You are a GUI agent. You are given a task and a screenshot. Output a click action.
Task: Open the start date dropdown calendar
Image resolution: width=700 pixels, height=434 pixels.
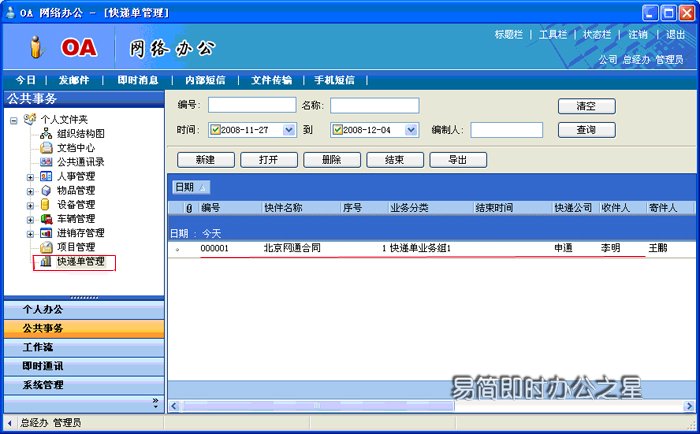click(289, 130)
